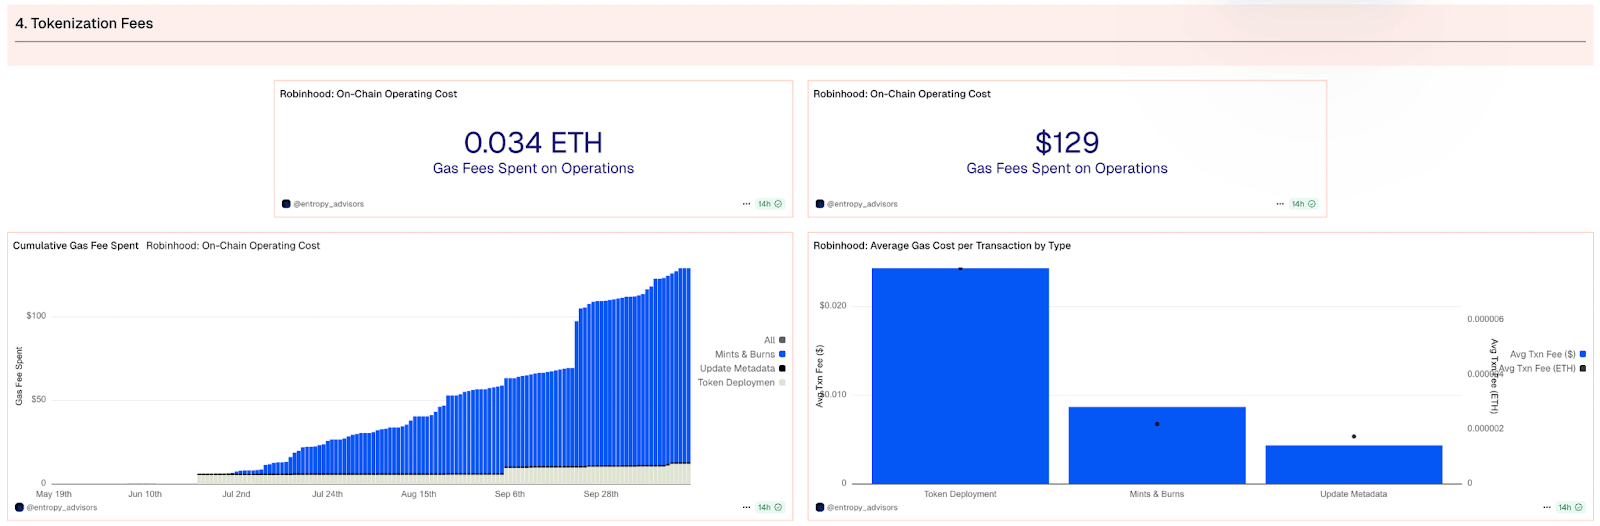Screen dimensions: 1600x526
Task: Open the 'Cumulative Gas Fee Spent' chart title
Action: click(76, 245)
